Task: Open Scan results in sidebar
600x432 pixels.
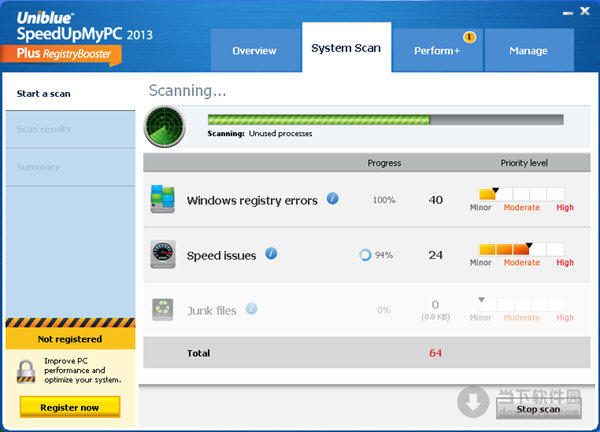Action: 70,129
